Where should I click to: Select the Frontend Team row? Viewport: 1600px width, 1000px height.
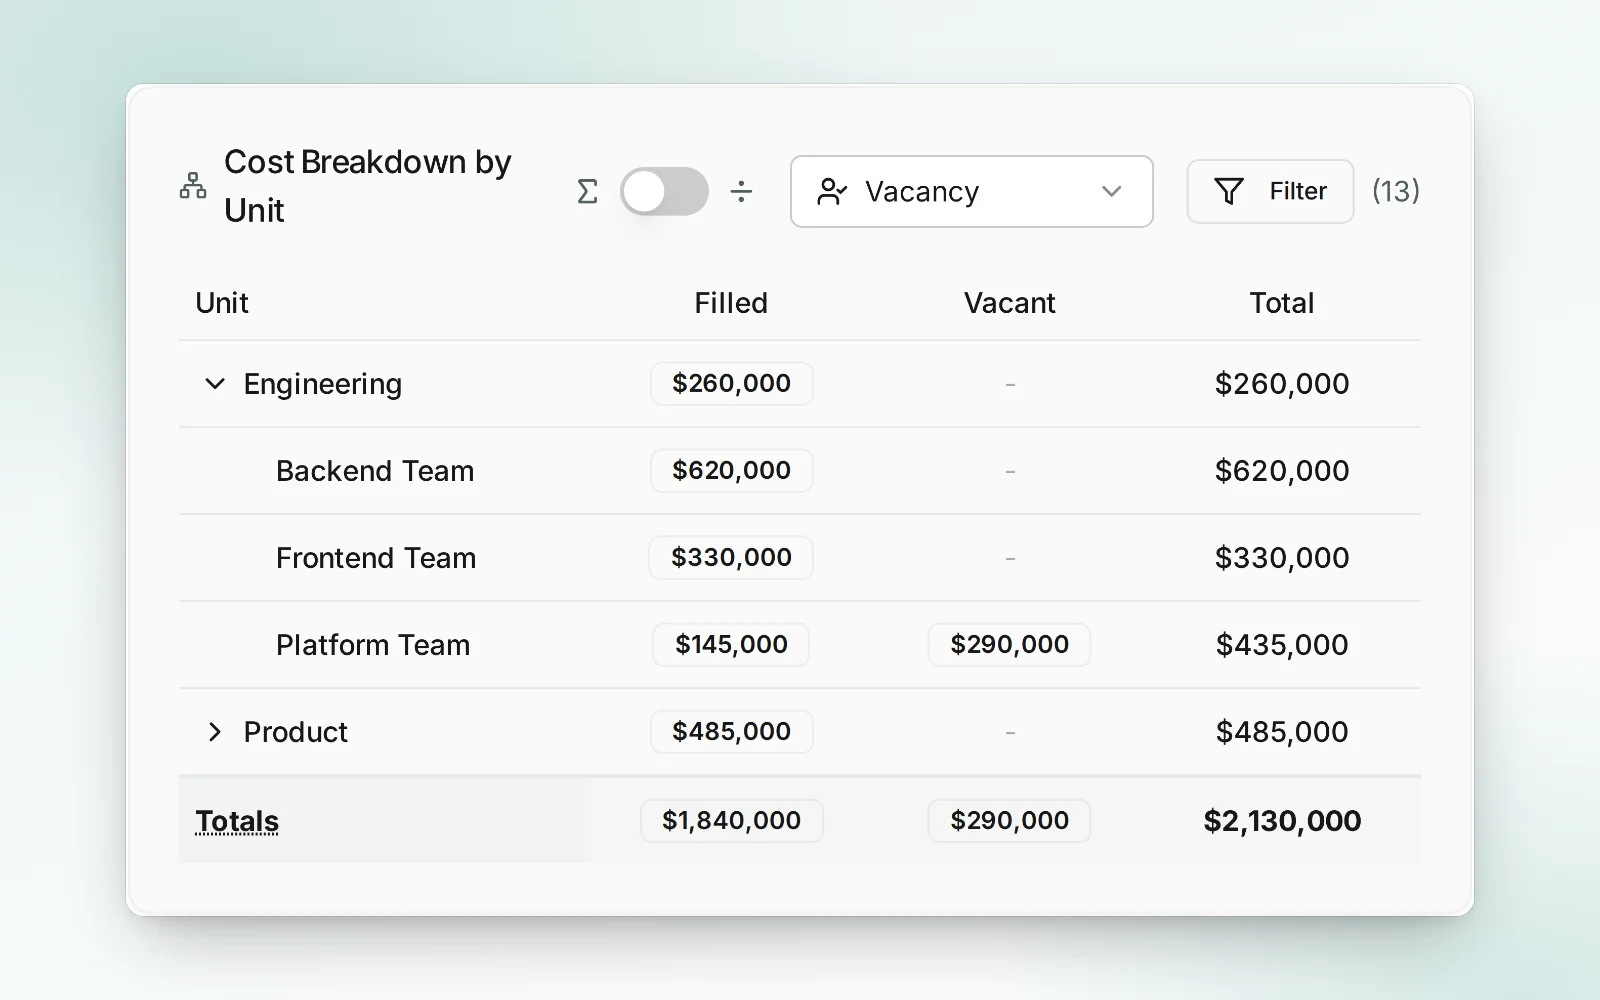pyautogui.click(x=800, y=558)
